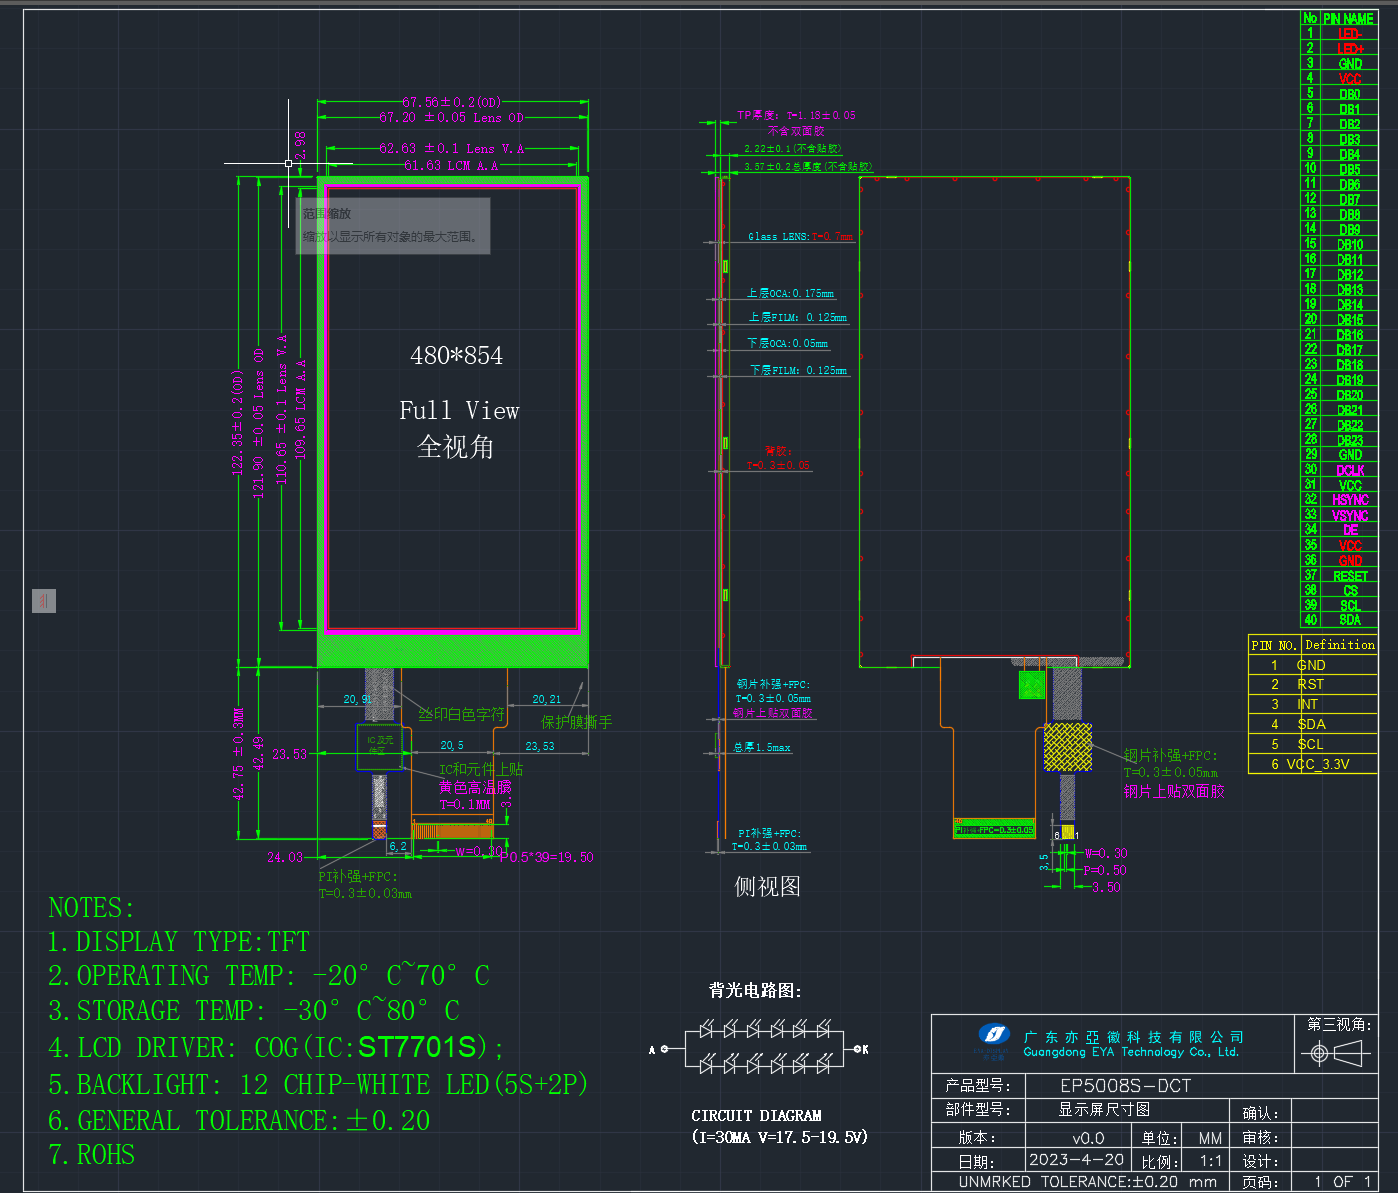The height and width of the screenshot is (1193, 1398).
Task: Select the "5.BACKLIGHT" note line
Action: (318, 1085)
